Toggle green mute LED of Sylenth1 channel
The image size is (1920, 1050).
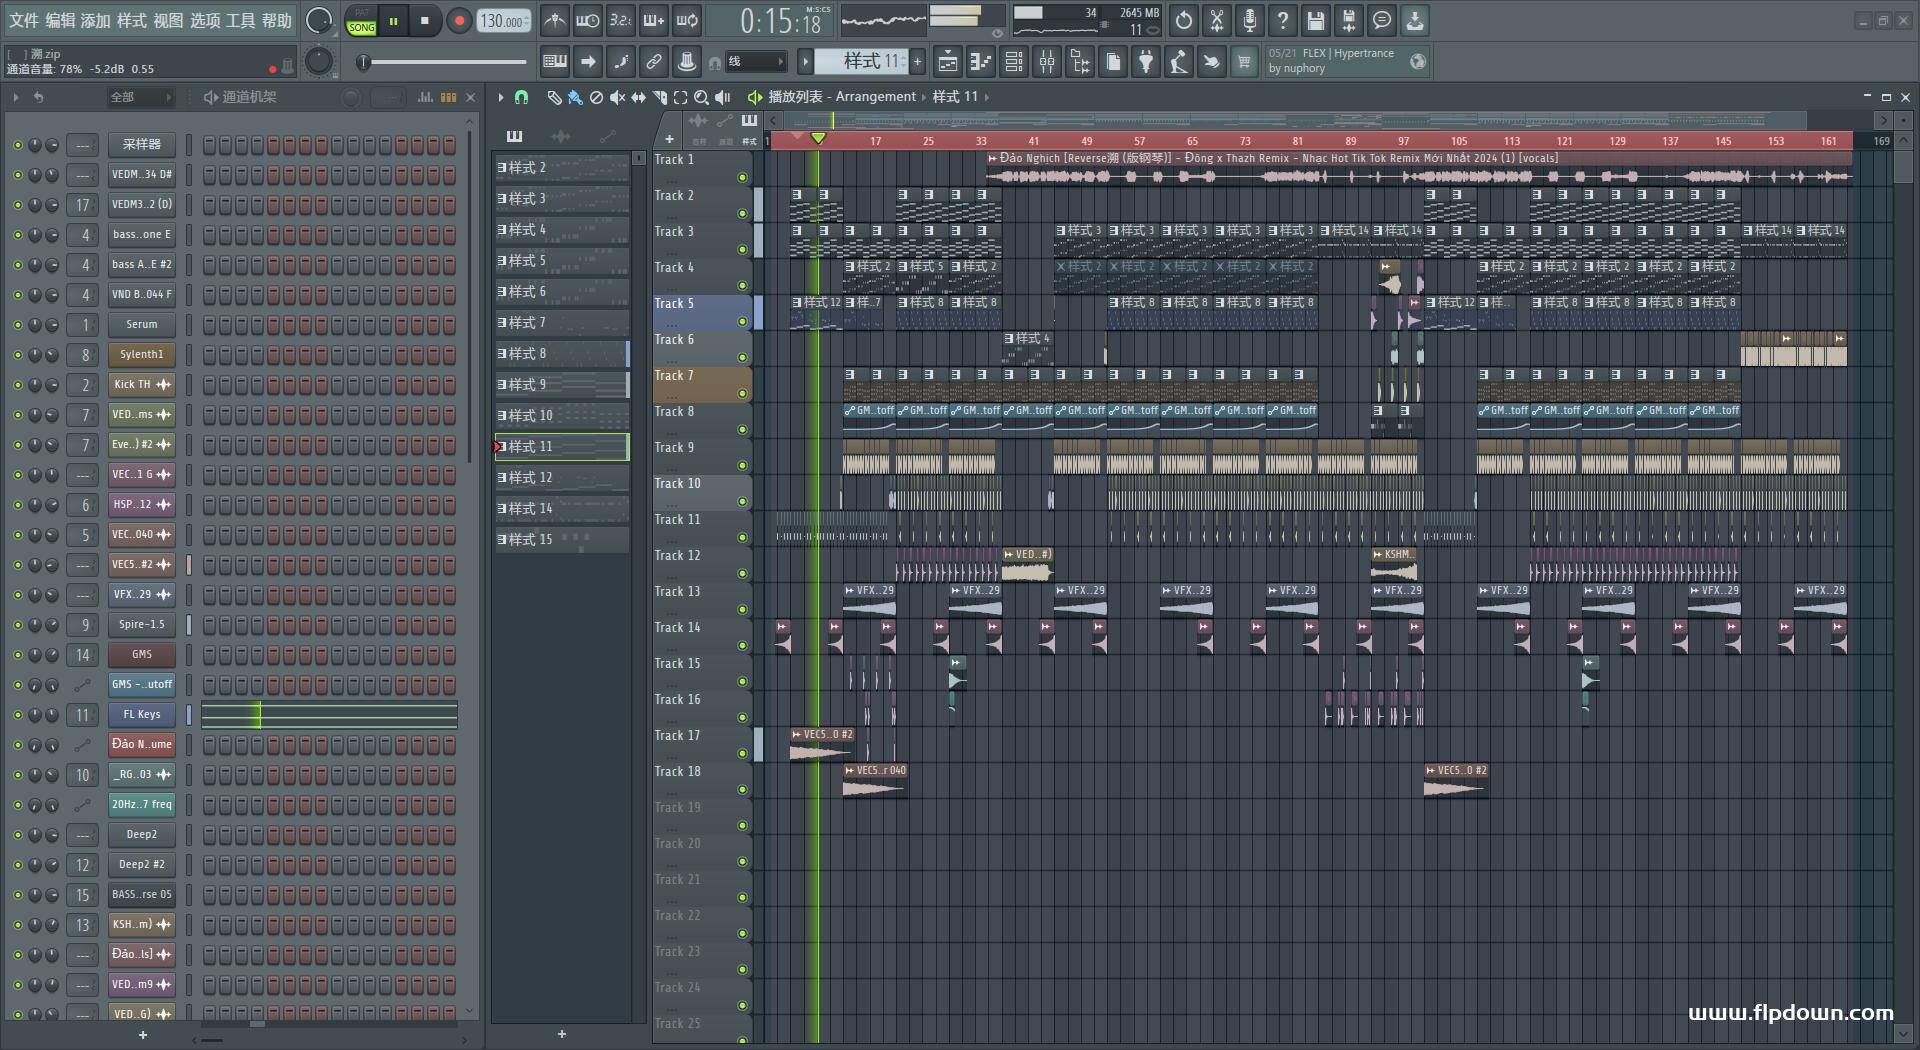pyautogui.click(x=17, y=355)
